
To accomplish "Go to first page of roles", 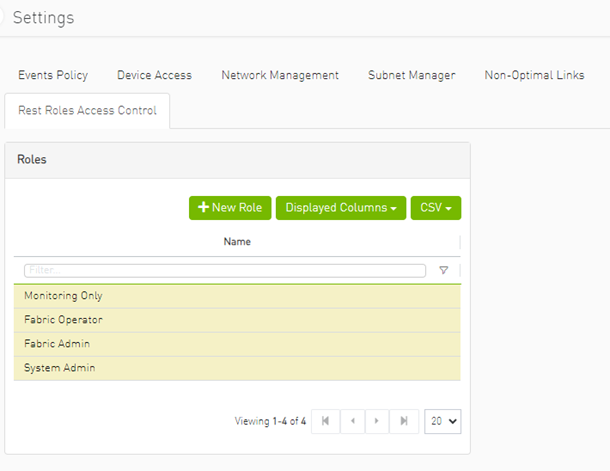I will [325, 421].
